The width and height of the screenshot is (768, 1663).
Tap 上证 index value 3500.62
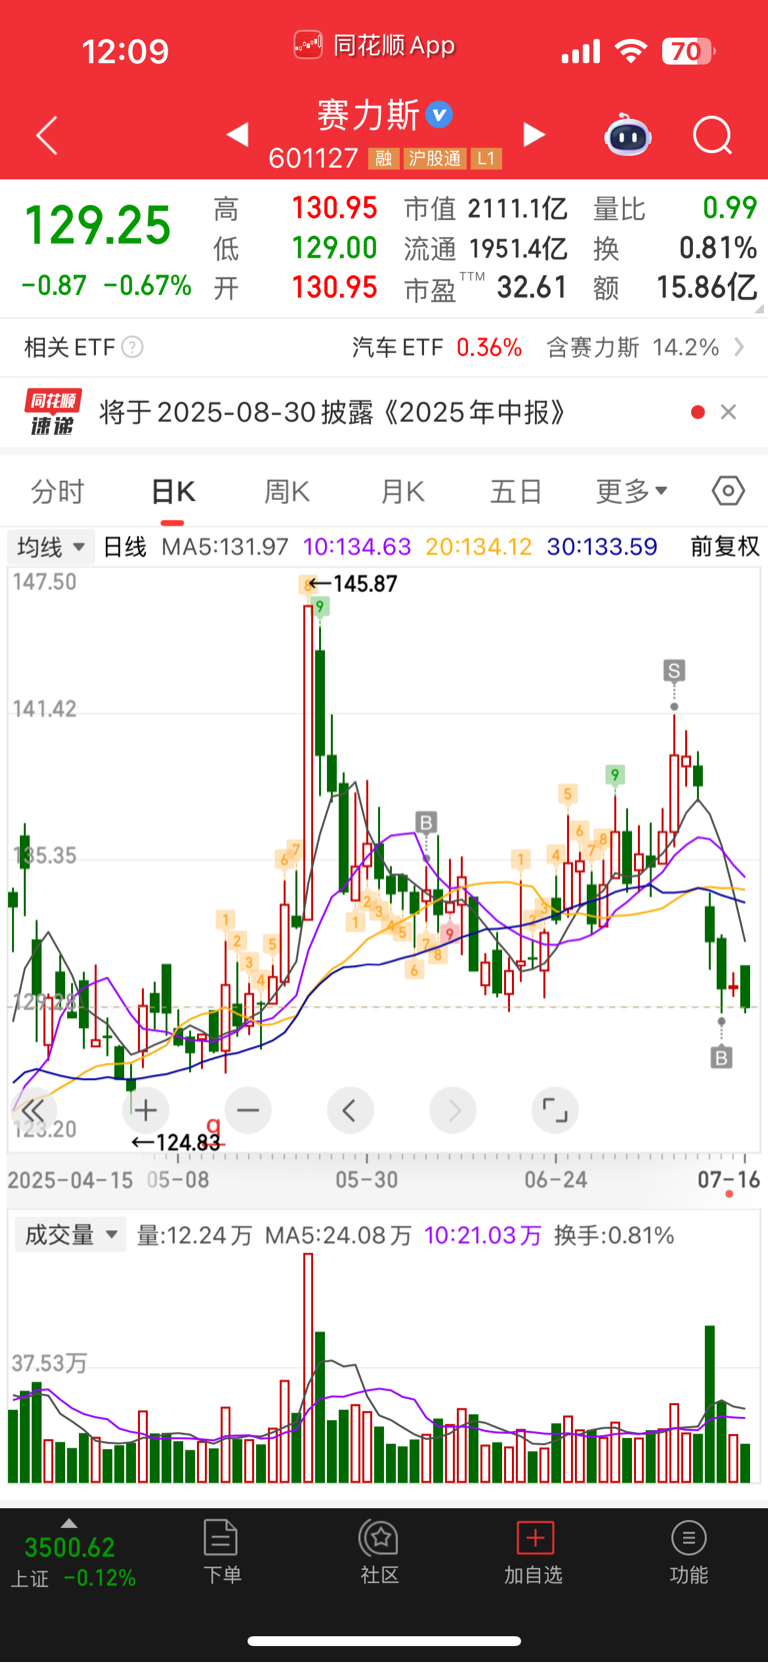click(x=70, y=1547)
